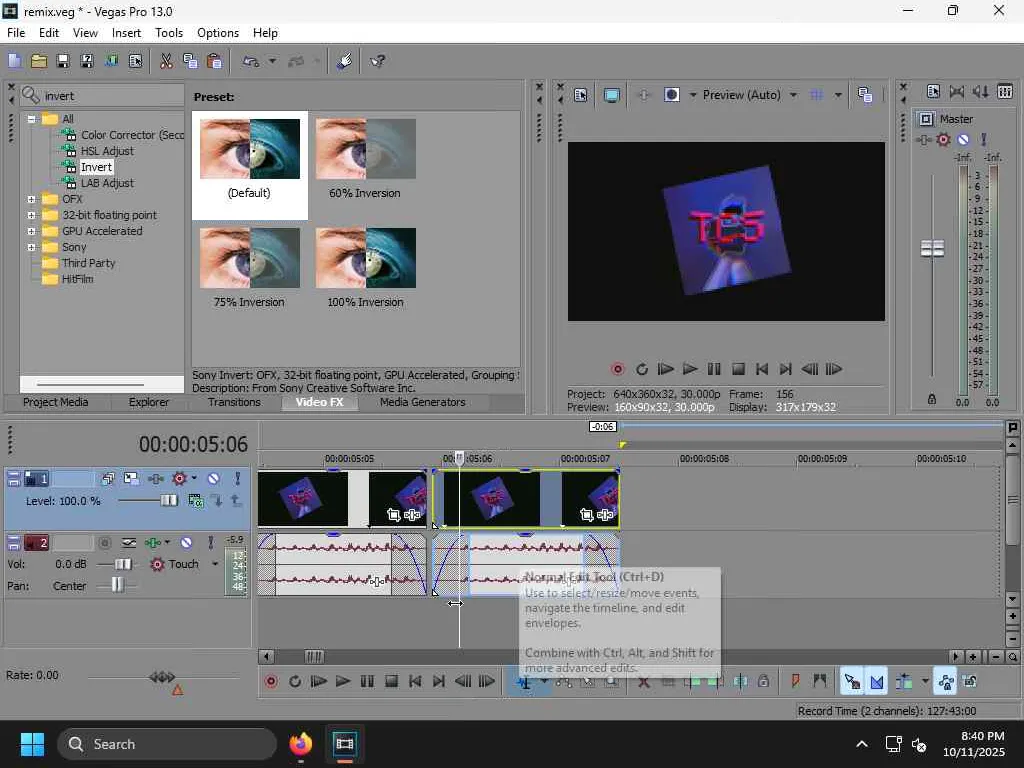This screenshot has width=1024, height=768.
Task: Select the 100% Inversion preset thumbnail
Action: 366,258
